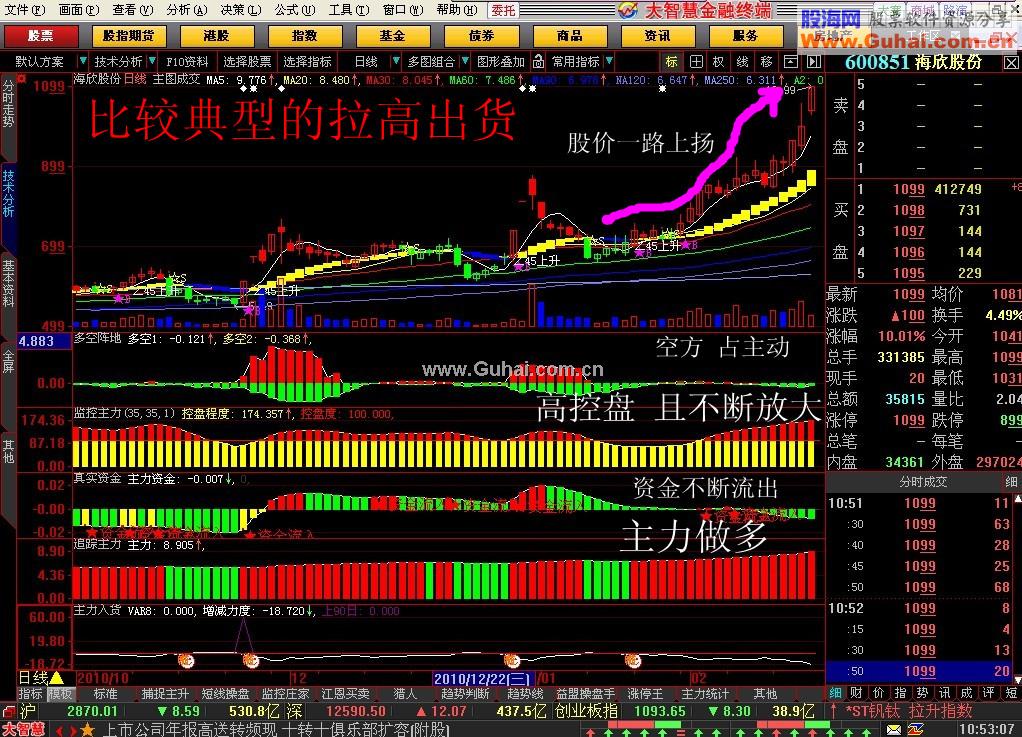Select the 债券 category button
Image resolution: width=1022 pixels, height=737 pixels.
482,36
